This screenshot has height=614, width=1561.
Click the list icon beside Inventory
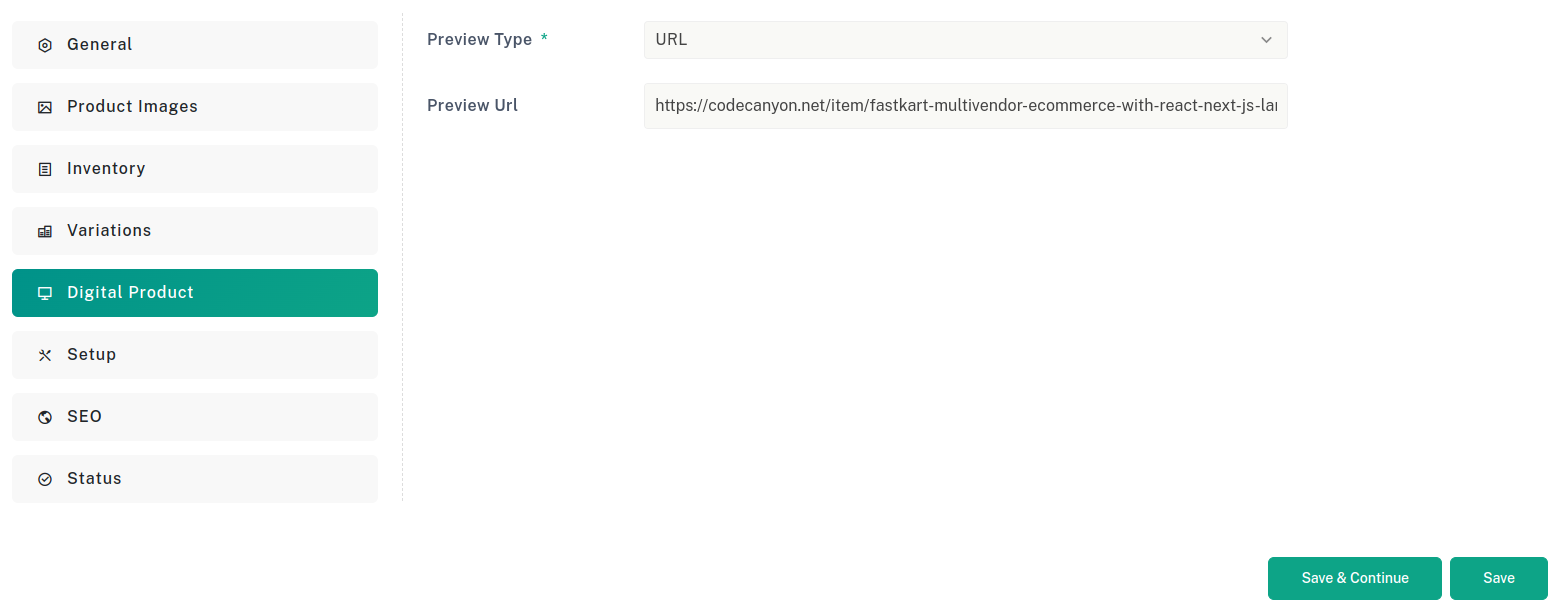pos(44,169)
